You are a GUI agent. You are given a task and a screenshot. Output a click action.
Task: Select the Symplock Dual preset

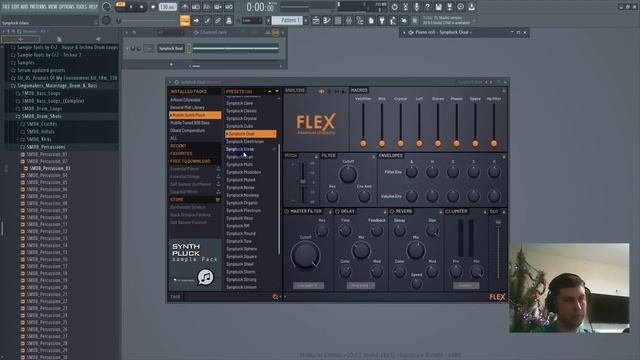[251, 134]
